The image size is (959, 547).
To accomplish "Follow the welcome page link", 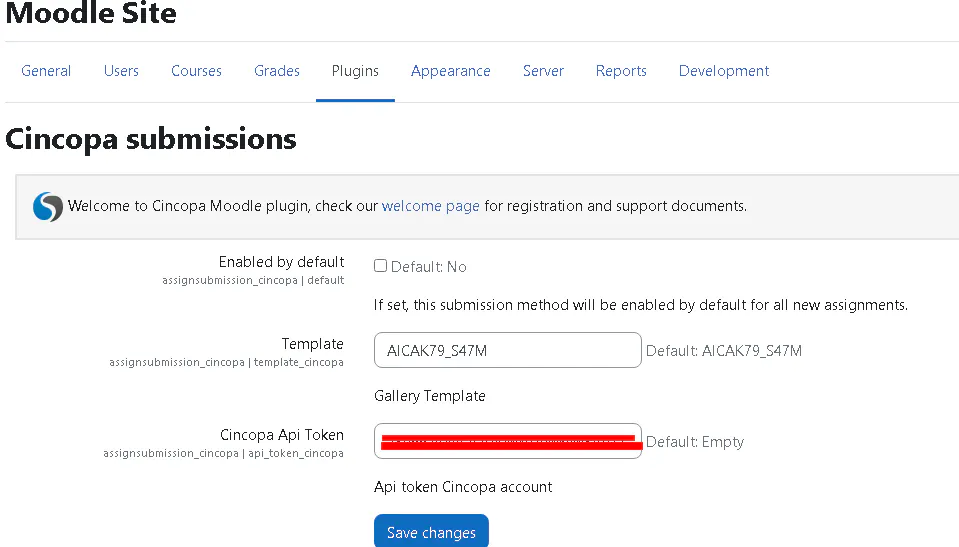I will pos(431,206).
